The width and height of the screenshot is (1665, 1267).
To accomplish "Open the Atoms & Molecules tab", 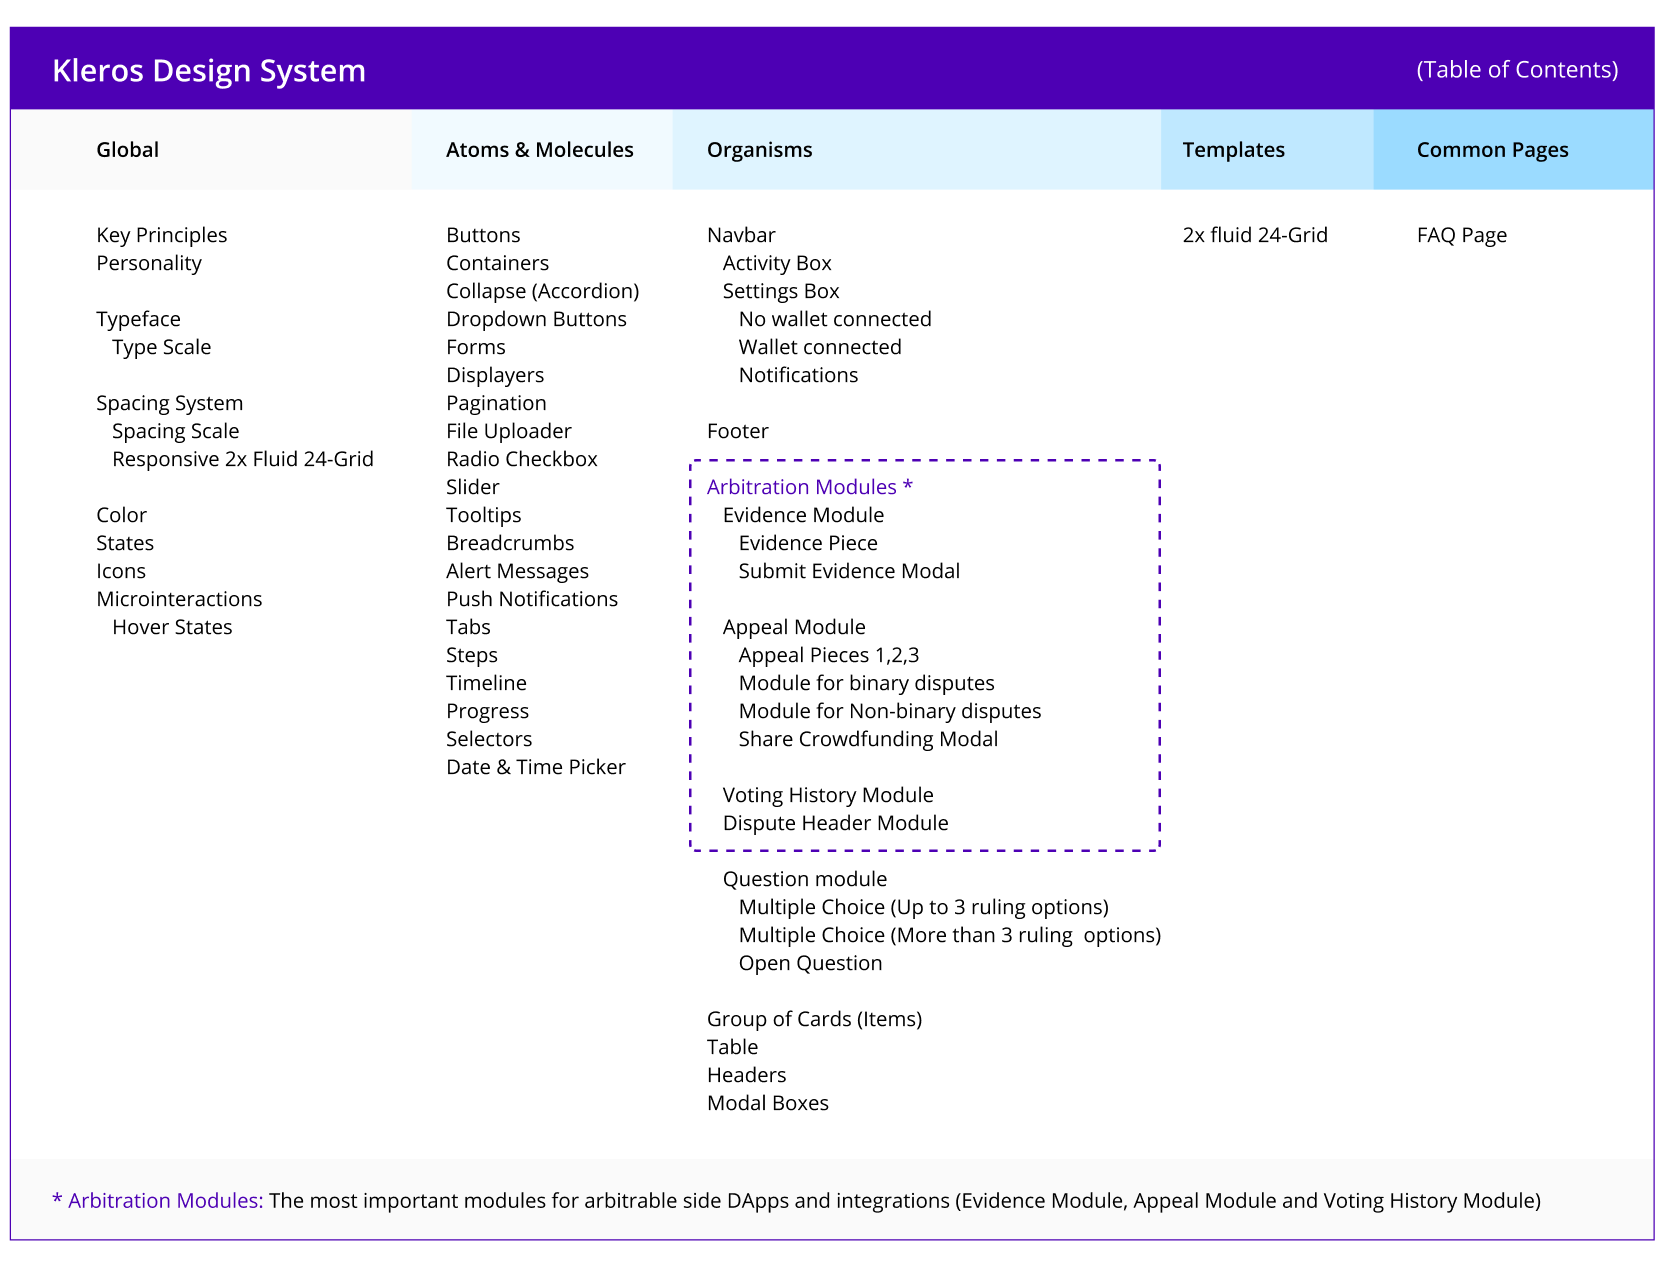I will [x=540, y=149].
